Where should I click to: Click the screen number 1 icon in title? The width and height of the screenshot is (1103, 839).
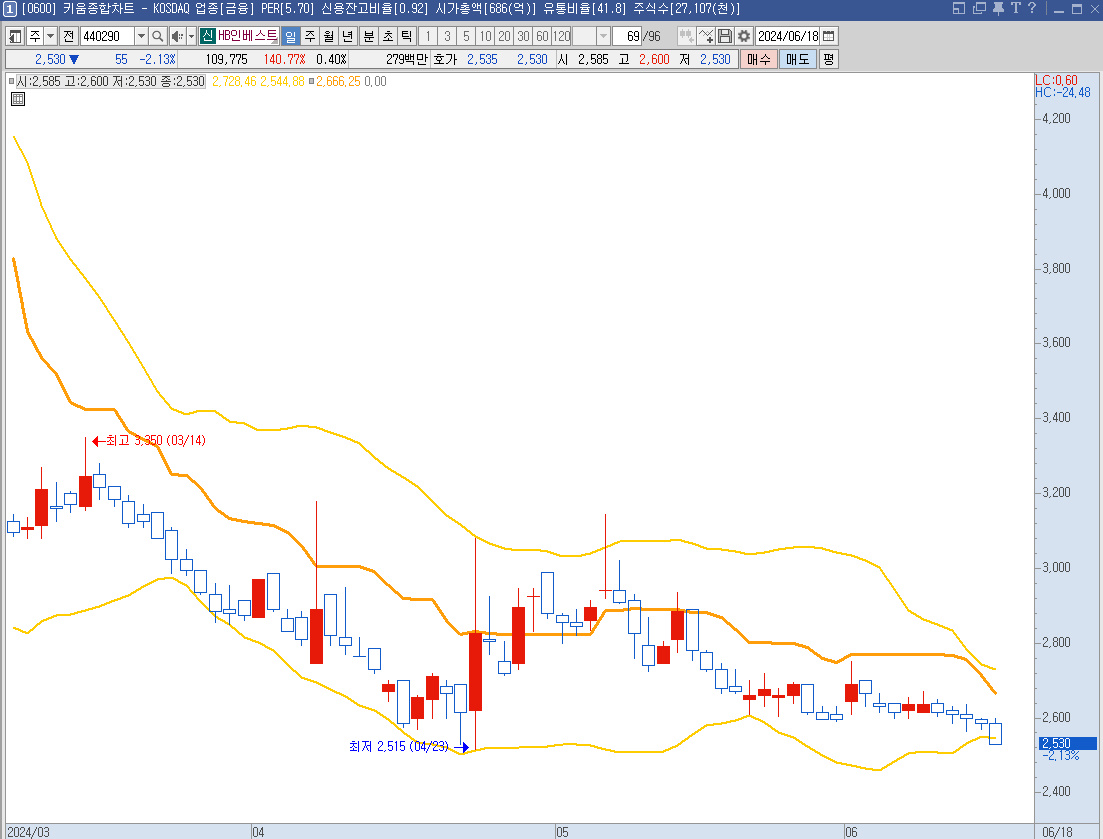coord(10,8)
